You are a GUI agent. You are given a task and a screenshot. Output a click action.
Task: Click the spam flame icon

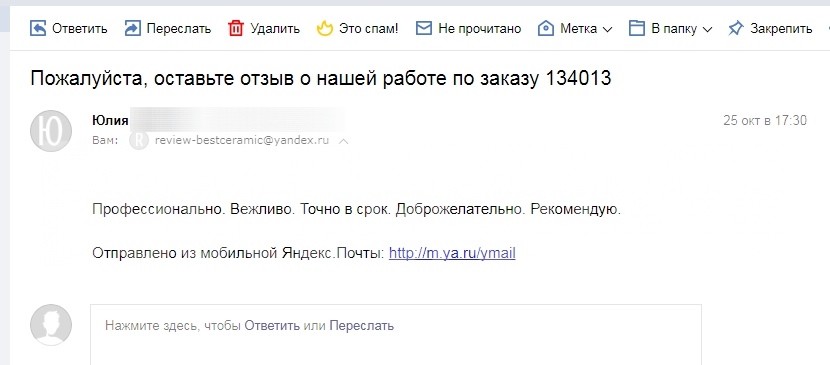point(324,28)
